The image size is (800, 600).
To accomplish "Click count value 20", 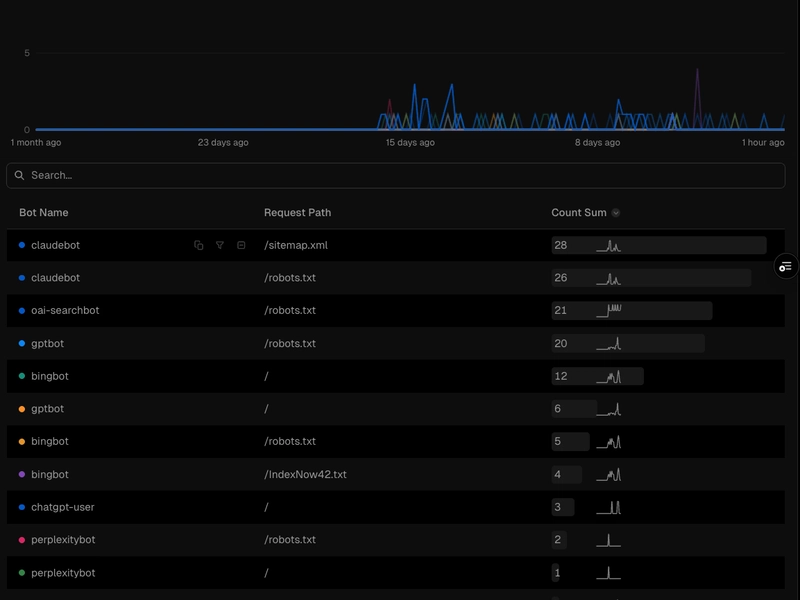I will pos(561,344).
